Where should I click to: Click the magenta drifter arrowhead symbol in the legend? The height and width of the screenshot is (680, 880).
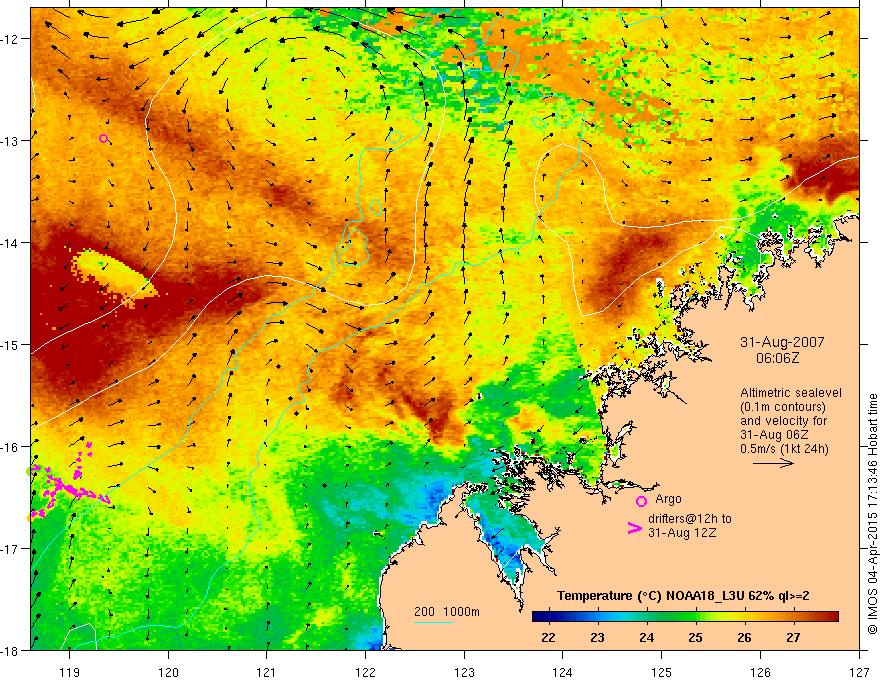(x=634, y=528)
